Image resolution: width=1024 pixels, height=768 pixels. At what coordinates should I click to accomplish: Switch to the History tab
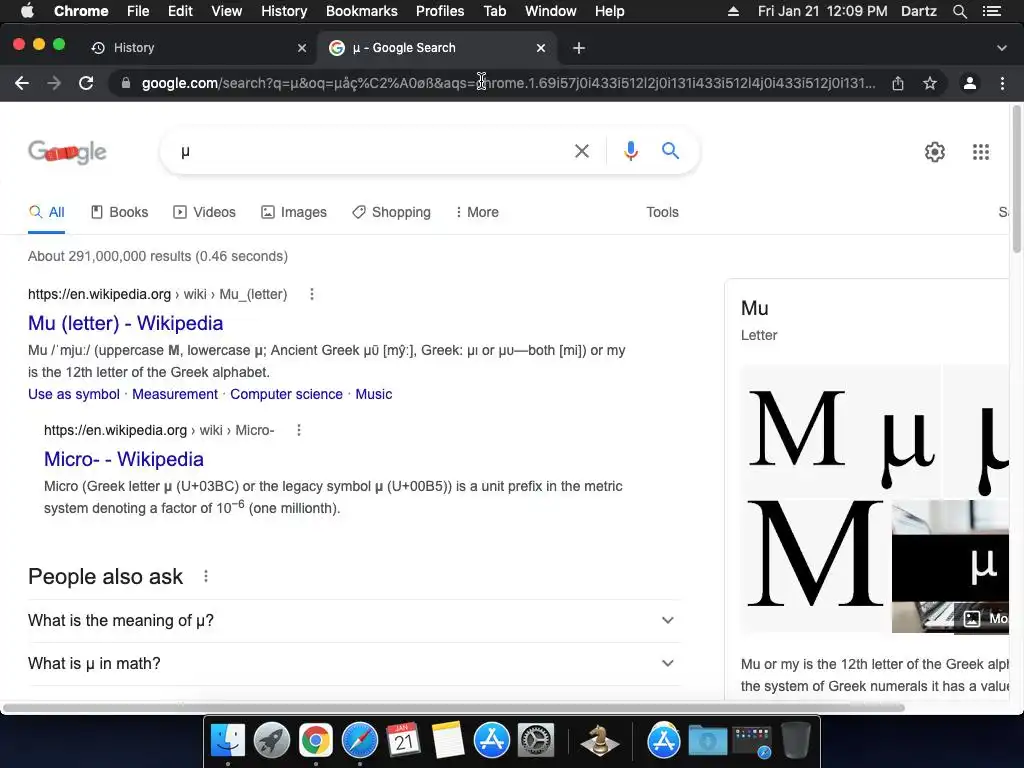196,48
